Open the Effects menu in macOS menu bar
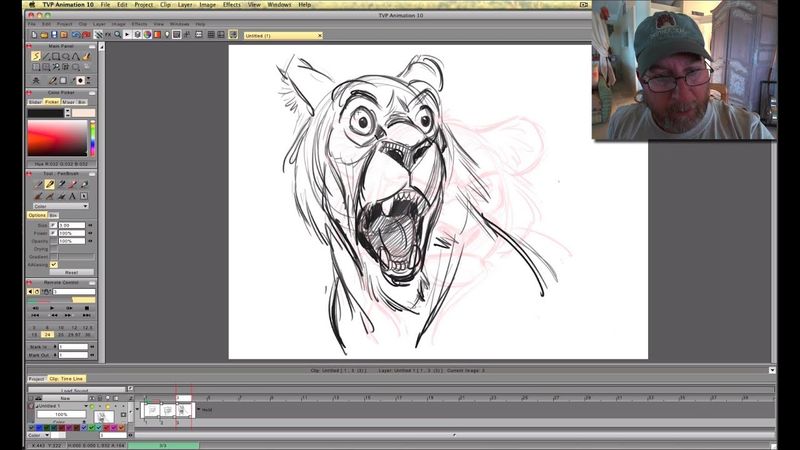 tap(232, 5)
